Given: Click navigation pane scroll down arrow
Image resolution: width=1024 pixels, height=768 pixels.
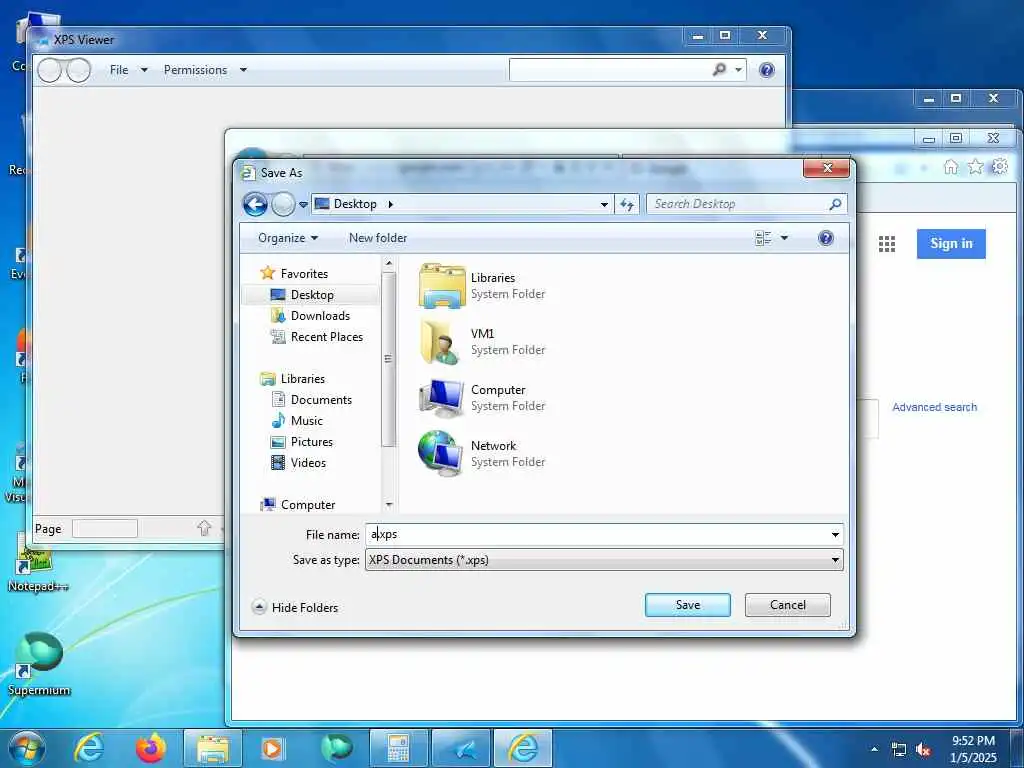Looking at the screenshot, I should (x=389, y=505).
